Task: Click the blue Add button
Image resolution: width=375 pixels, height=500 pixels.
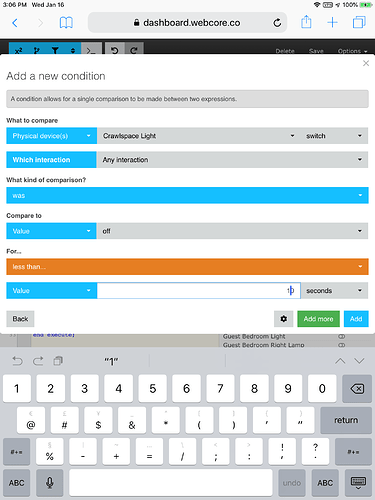Action: click(x=356, y=319)
